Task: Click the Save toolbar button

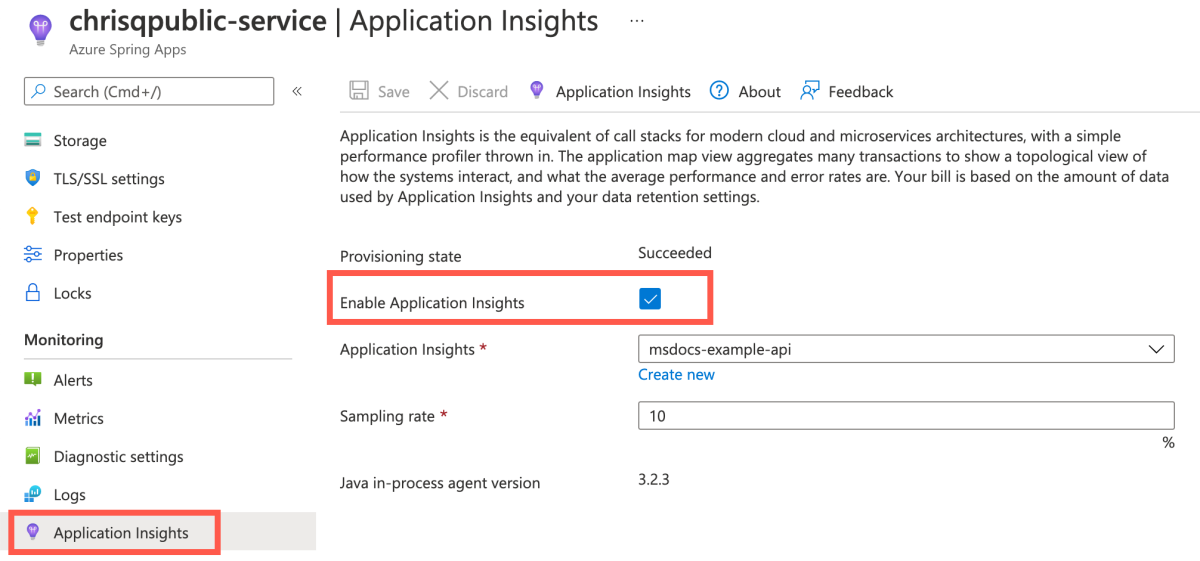Action: coord(379,91)
